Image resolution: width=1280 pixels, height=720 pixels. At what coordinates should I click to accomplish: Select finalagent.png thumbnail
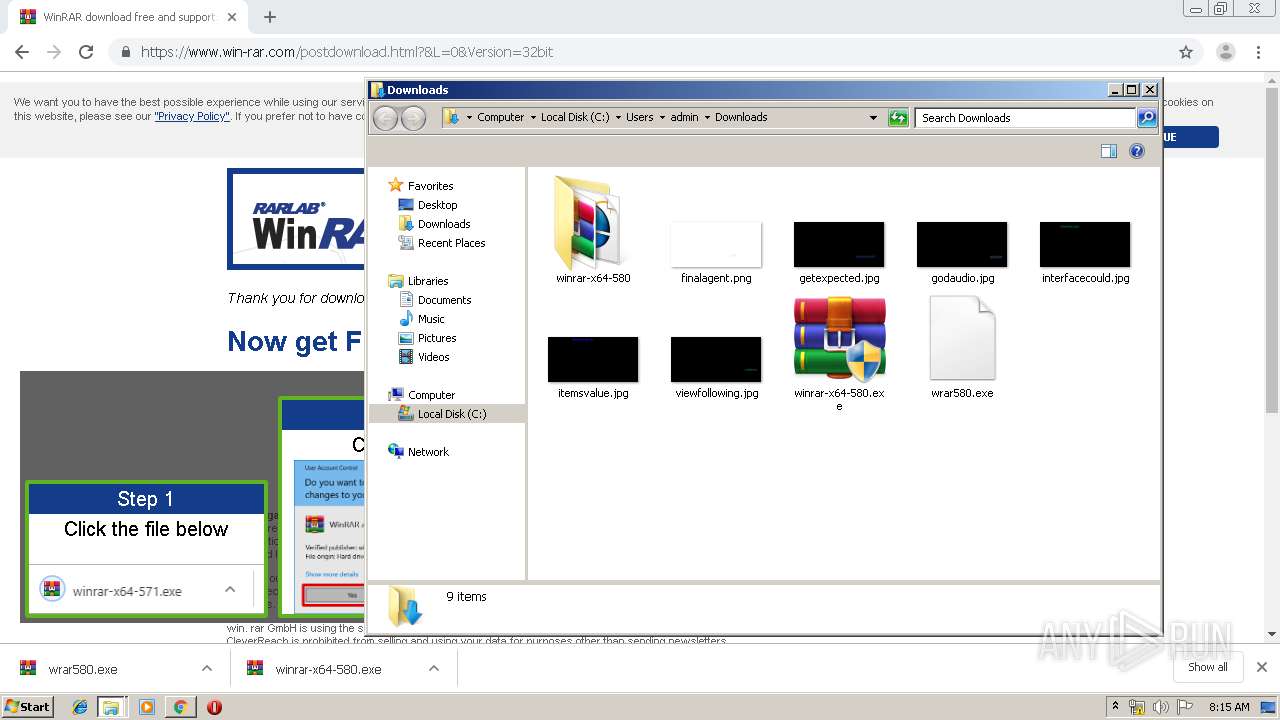pyautogui.click(x=716, y=245)
